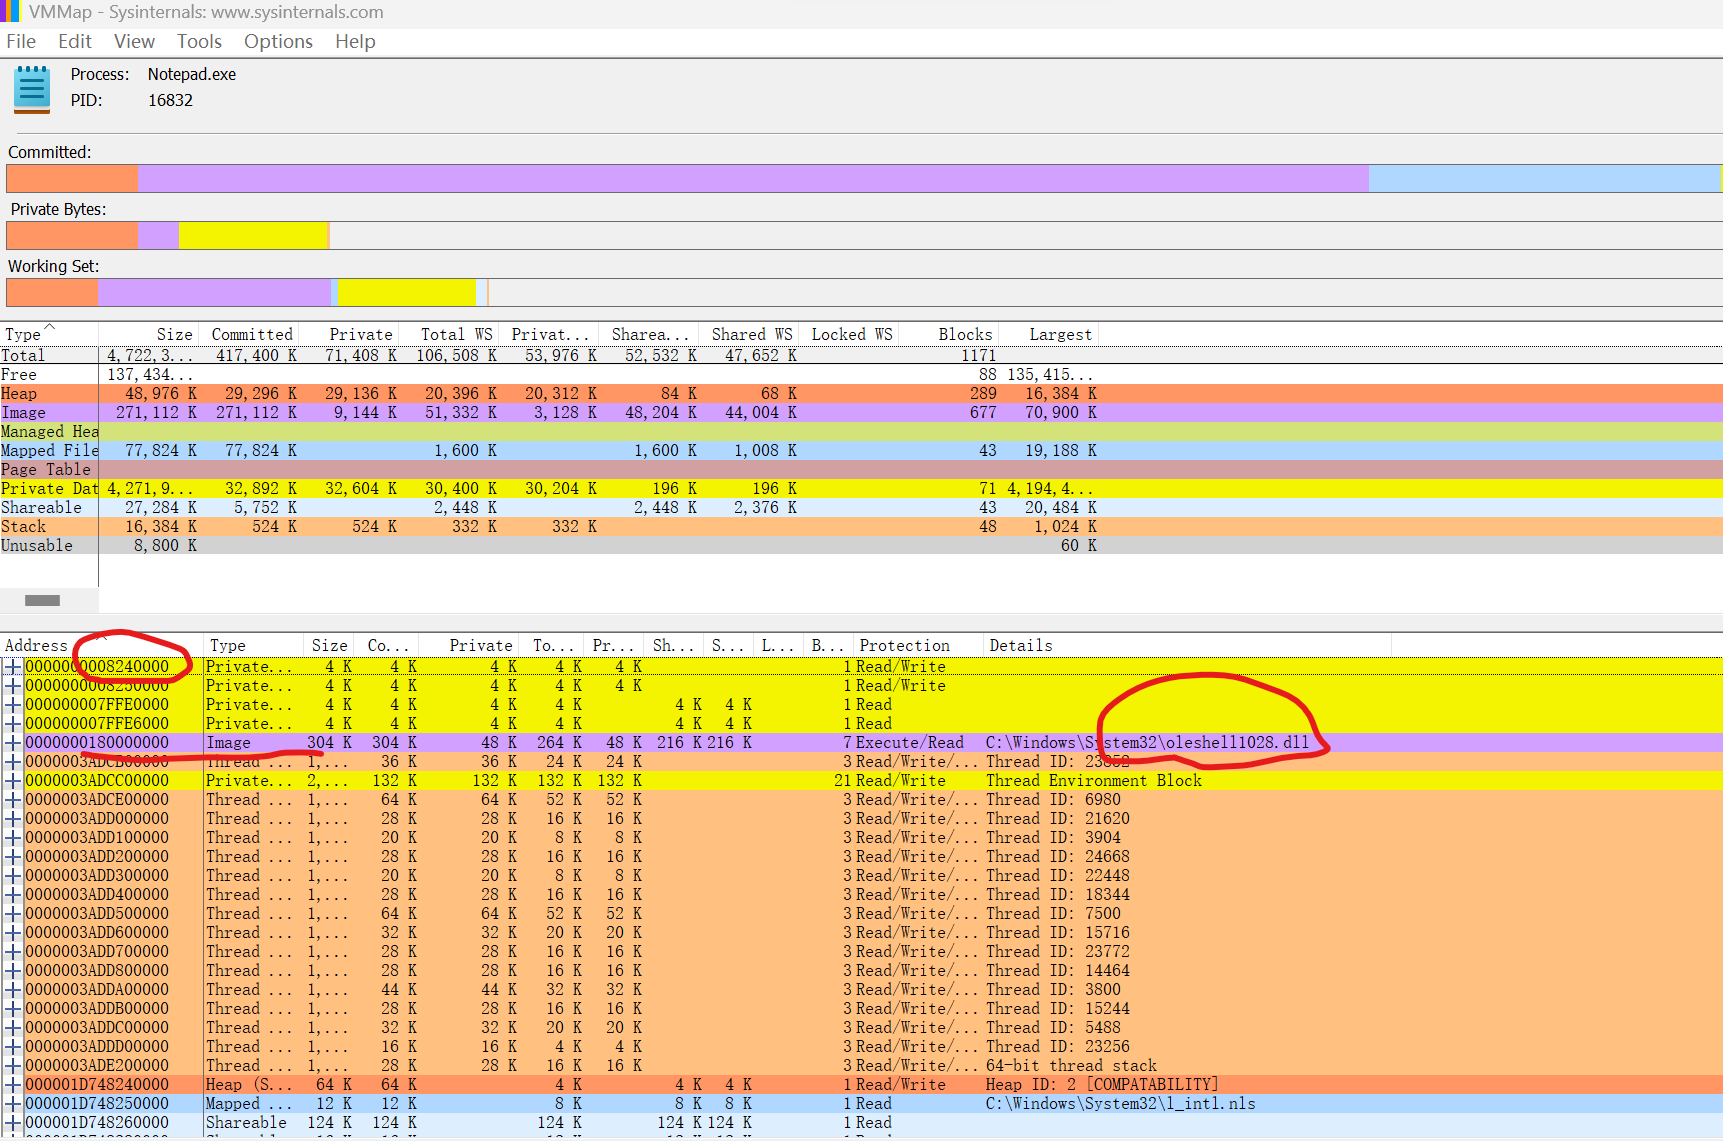Screen dimensions: 1723x1141
Task: Expand the 0000003ADE200000 Thread row
Action: 12,1066
